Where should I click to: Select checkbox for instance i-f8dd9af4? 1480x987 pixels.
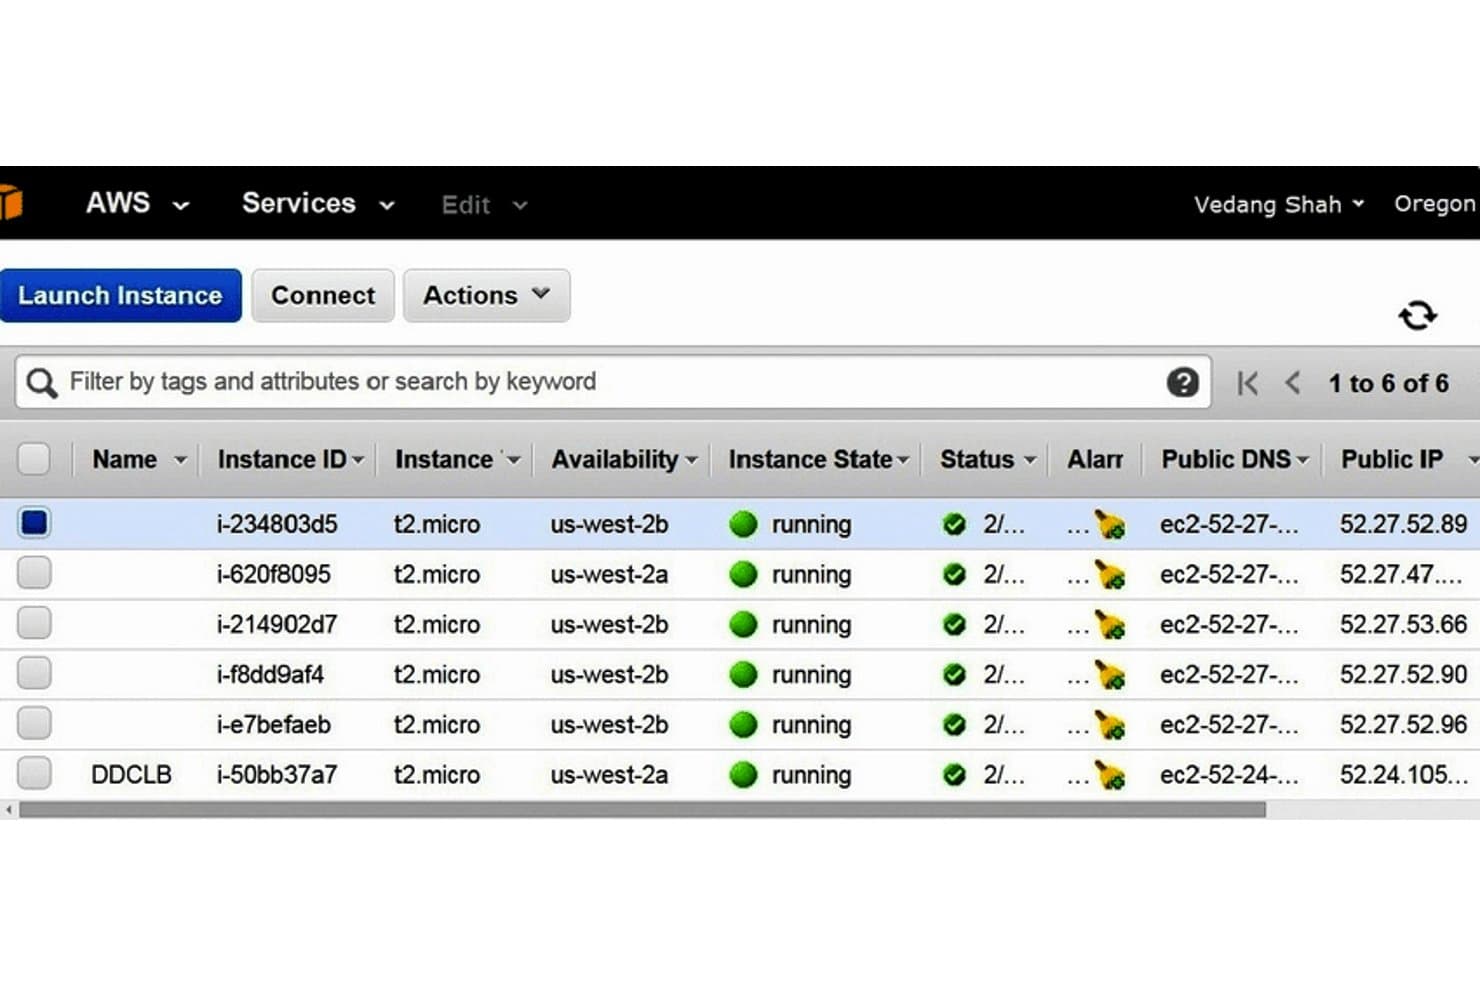(x=34, y=673)
